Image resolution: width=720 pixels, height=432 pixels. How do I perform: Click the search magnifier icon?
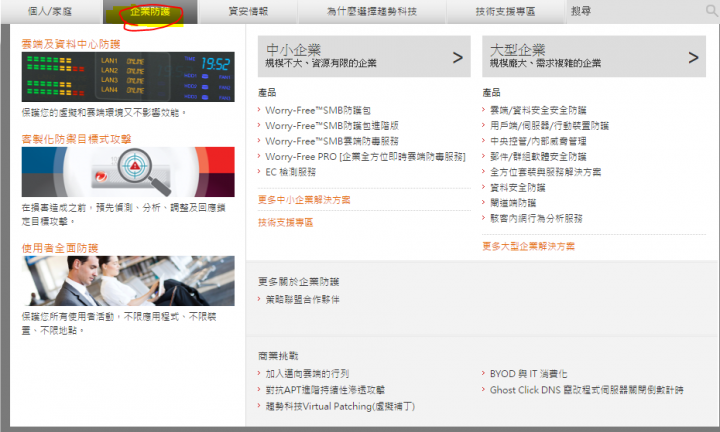point(711,11)
